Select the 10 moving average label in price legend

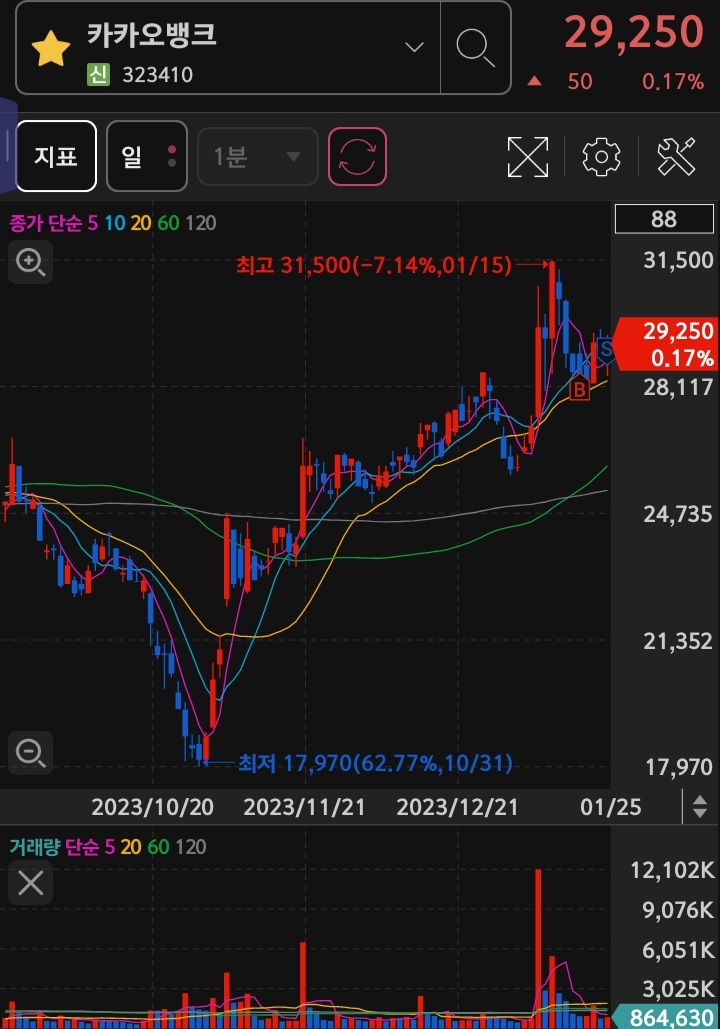click(x=114, y=223)
